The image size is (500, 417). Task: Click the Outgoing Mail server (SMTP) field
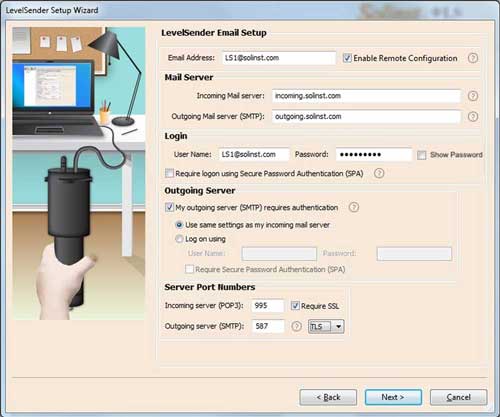point(366,117)
